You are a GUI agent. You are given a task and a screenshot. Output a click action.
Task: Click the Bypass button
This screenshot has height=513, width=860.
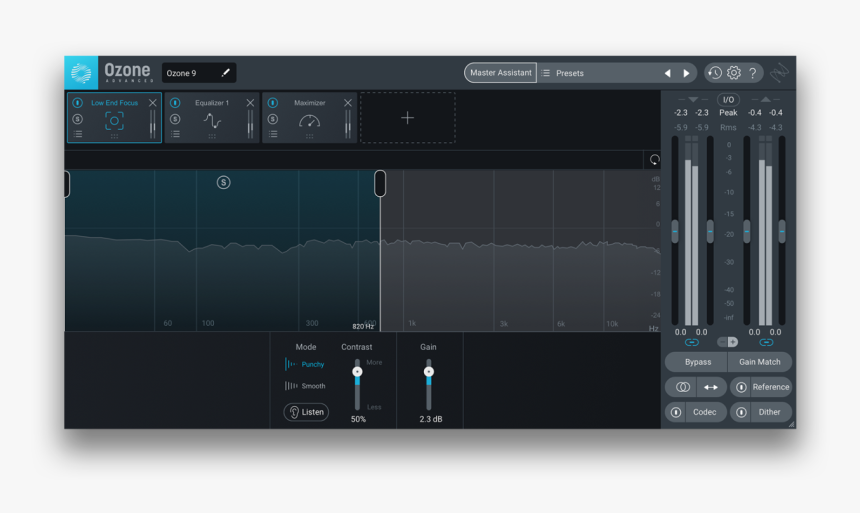click(697, 362)
